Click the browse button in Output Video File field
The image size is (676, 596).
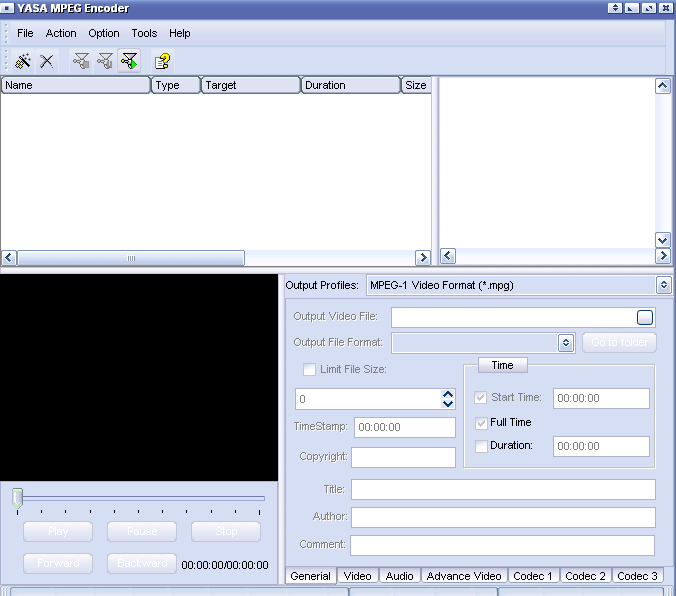tap(645, 317)
